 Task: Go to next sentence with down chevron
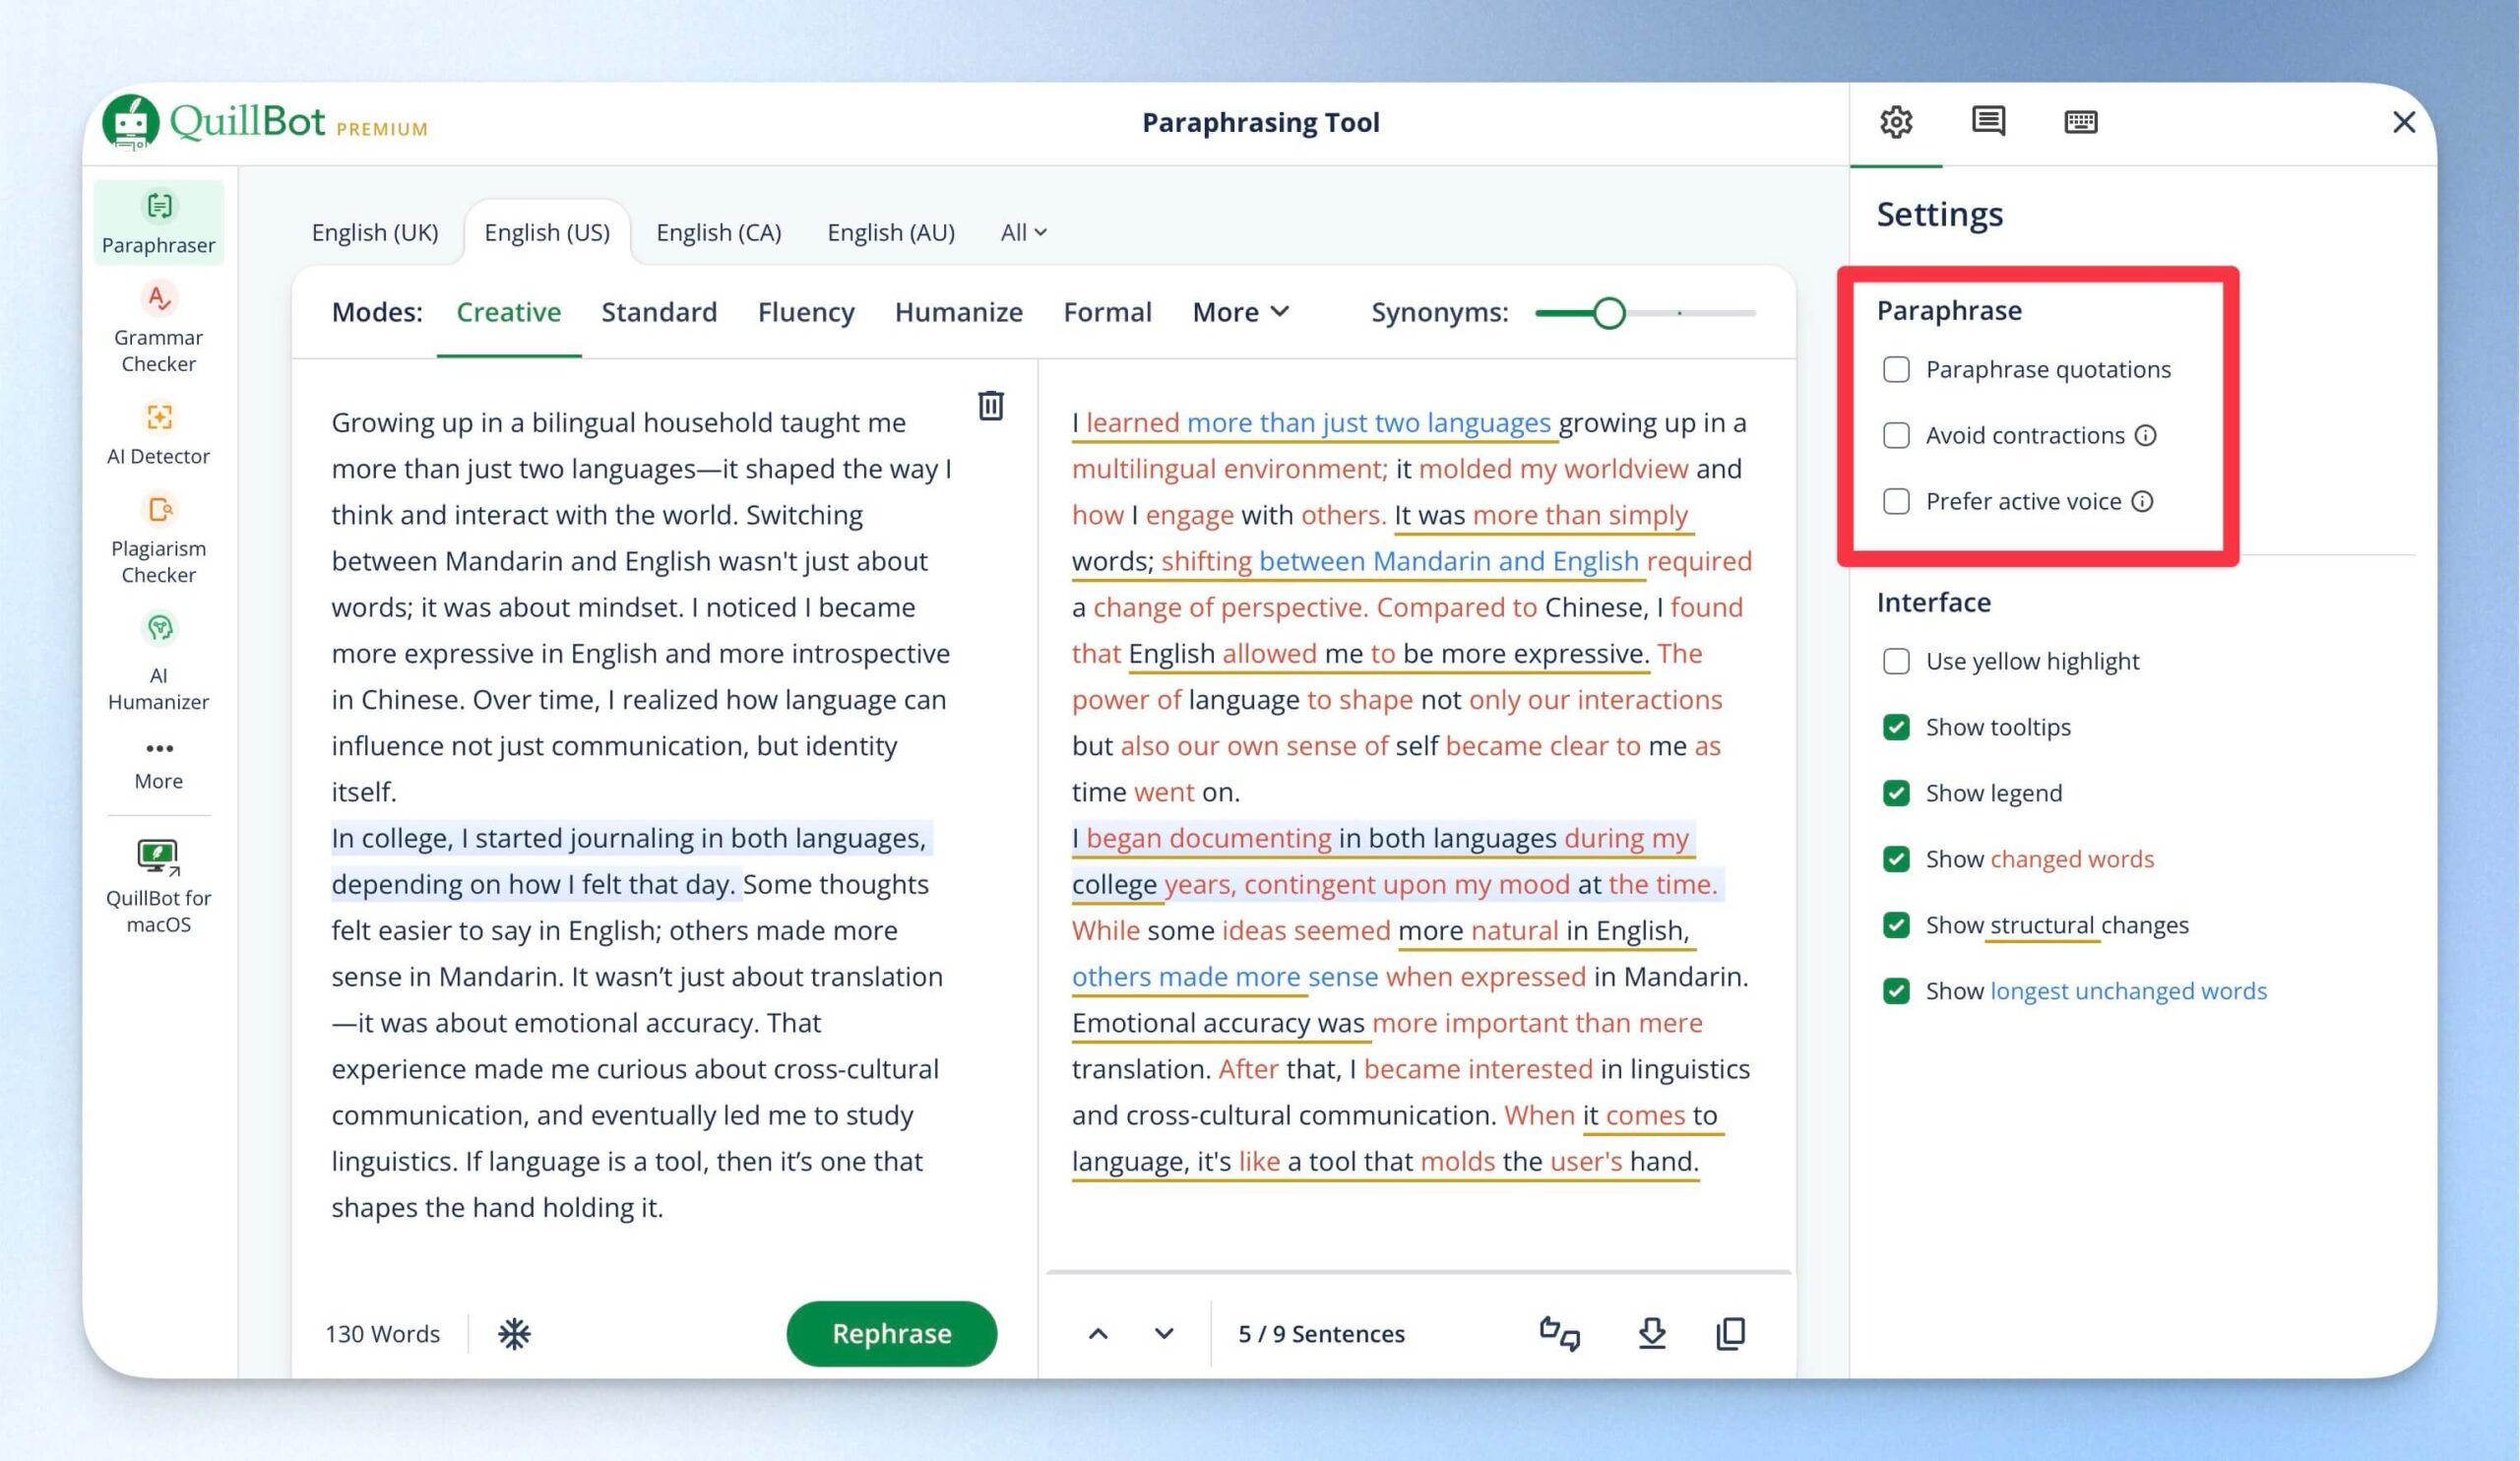[1164, 1333]
